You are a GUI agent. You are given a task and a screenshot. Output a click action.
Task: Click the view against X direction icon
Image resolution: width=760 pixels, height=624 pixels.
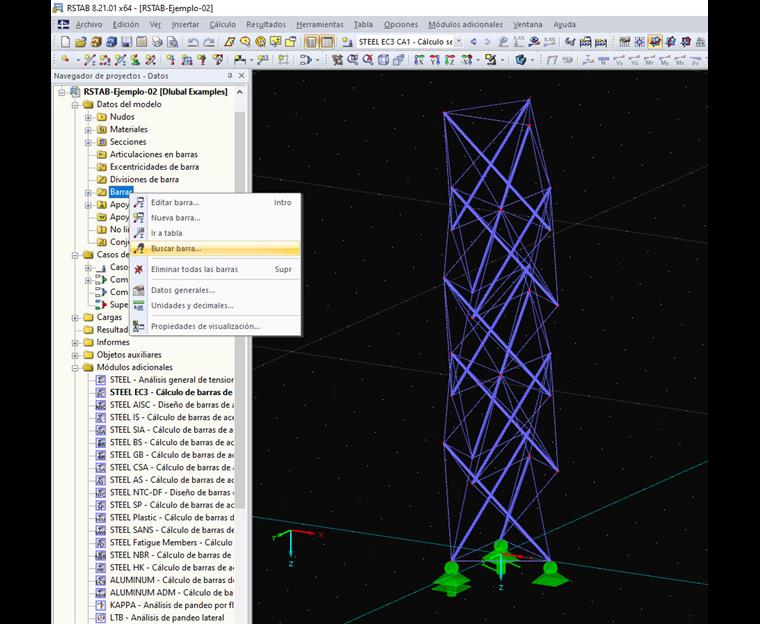point(466,60)
